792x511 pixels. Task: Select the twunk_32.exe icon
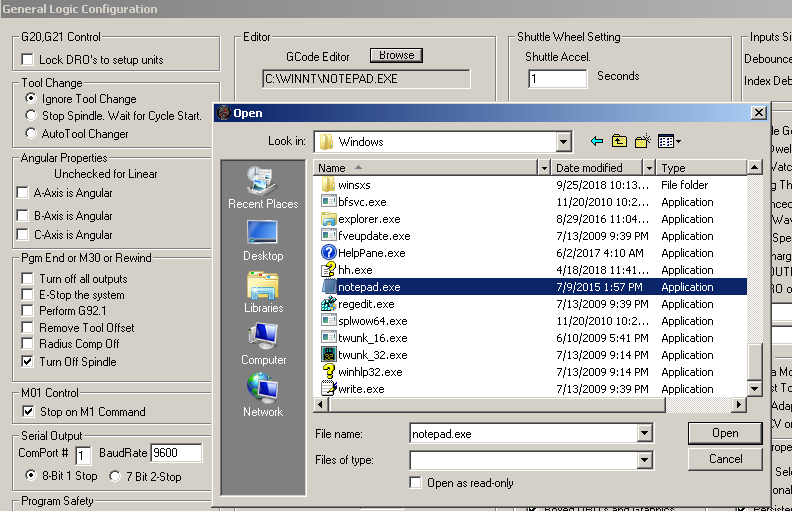328,354
